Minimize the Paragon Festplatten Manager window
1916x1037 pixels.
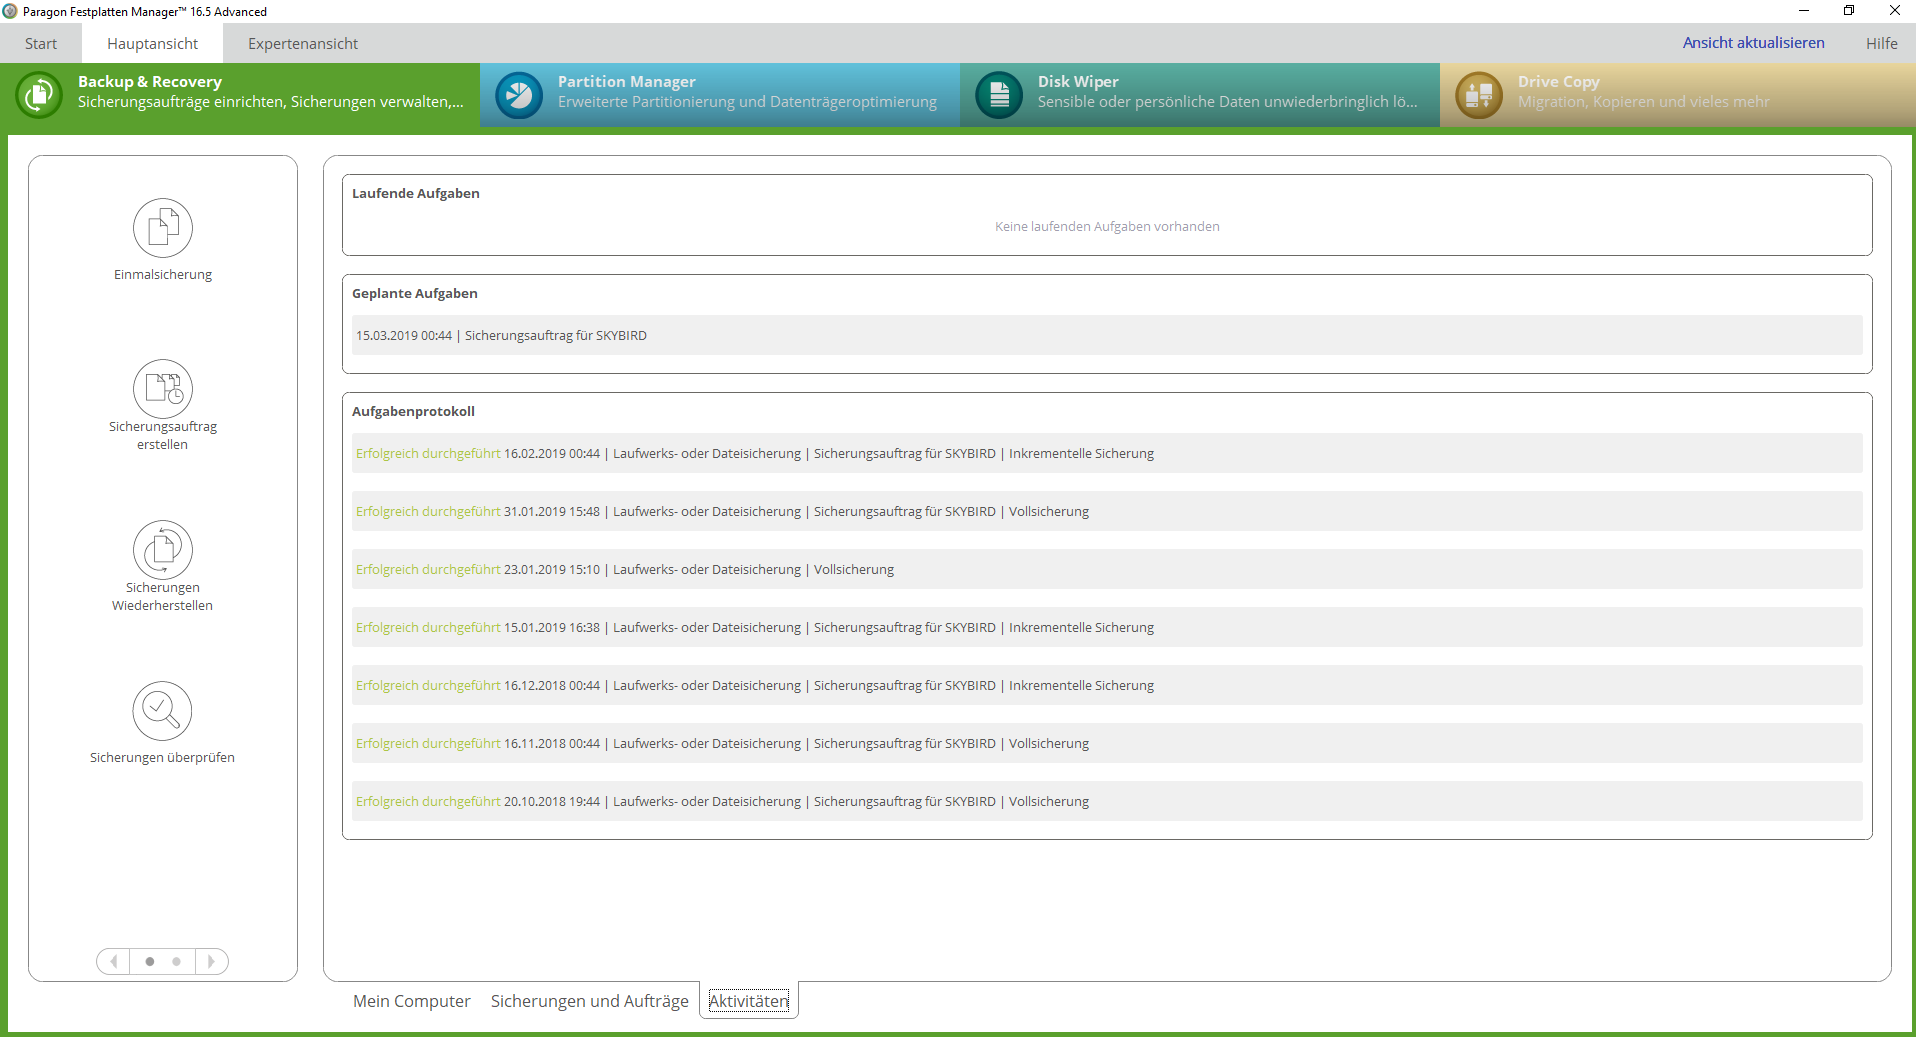coord(1804,11)
